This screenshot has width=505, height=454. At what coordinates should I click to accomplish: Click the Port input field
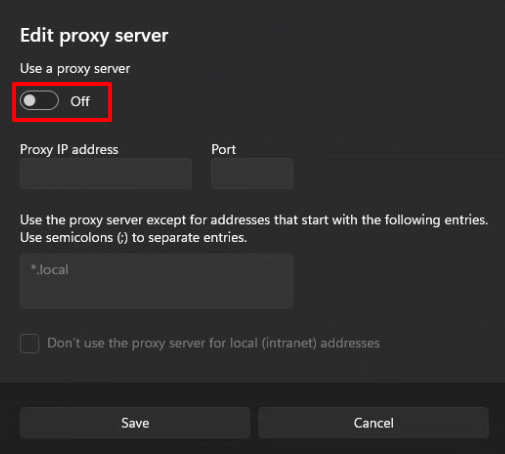[252, 174]
